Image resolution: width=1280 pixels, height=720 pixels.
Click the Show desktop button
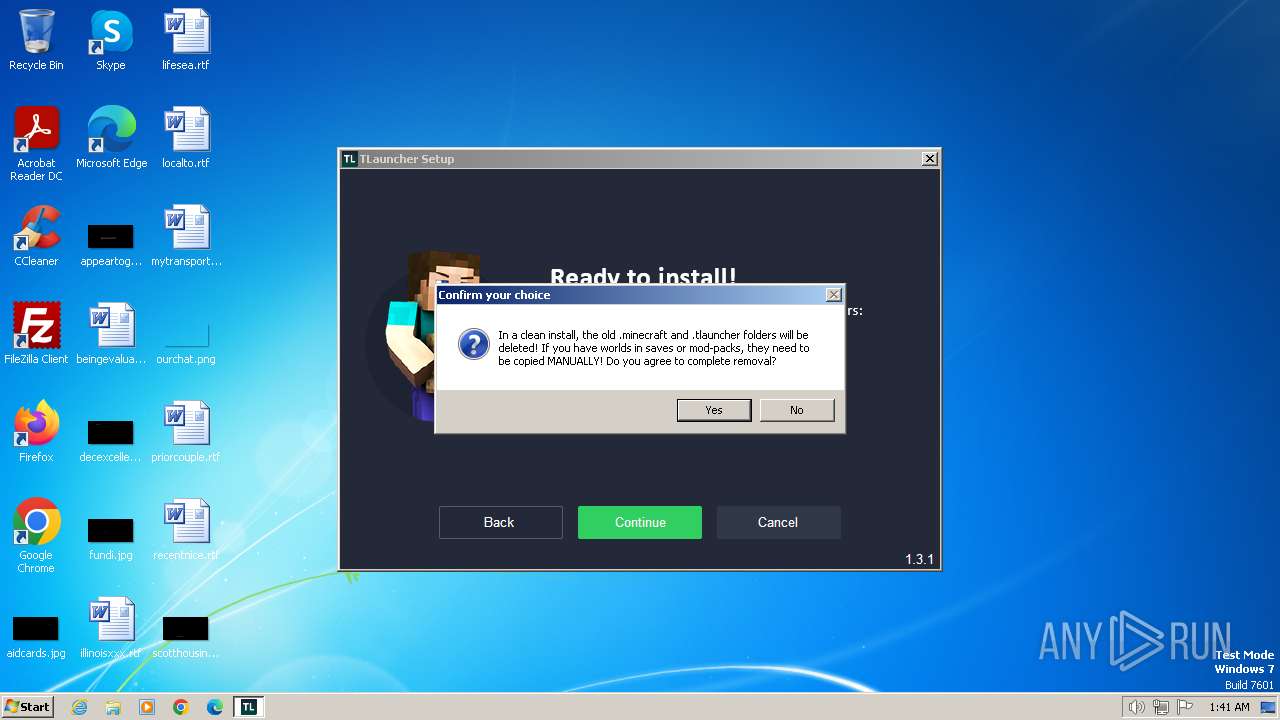coord(1268,707)
